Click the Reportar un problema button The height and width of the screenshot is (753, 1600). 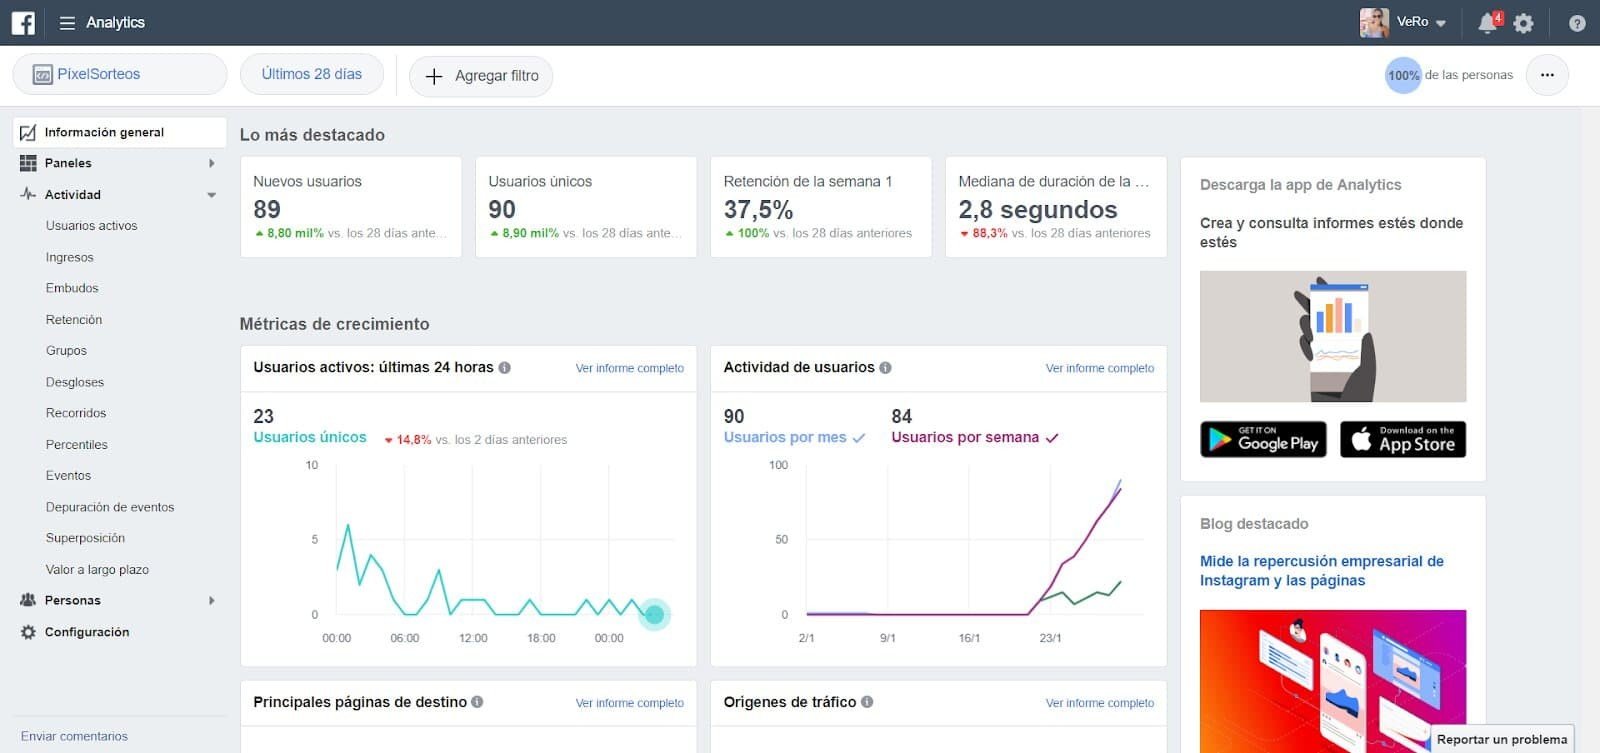coord(1502,739)
